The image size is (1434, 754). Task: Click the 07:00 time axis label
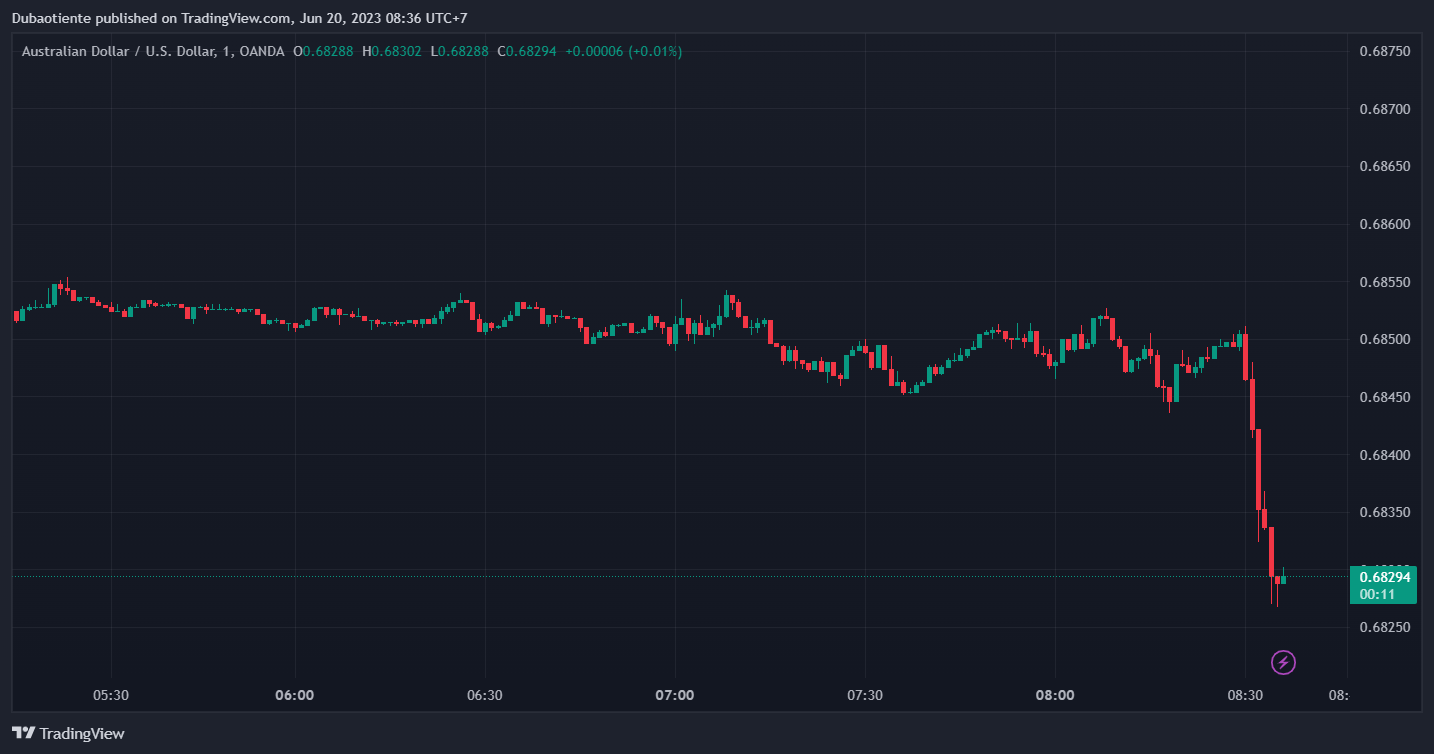coord(675,695)
